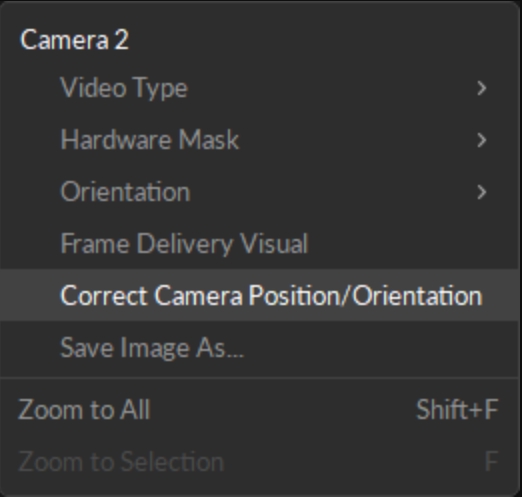
Task: Click the word Mask in Hardware Mask
Action: pos(209,140)
